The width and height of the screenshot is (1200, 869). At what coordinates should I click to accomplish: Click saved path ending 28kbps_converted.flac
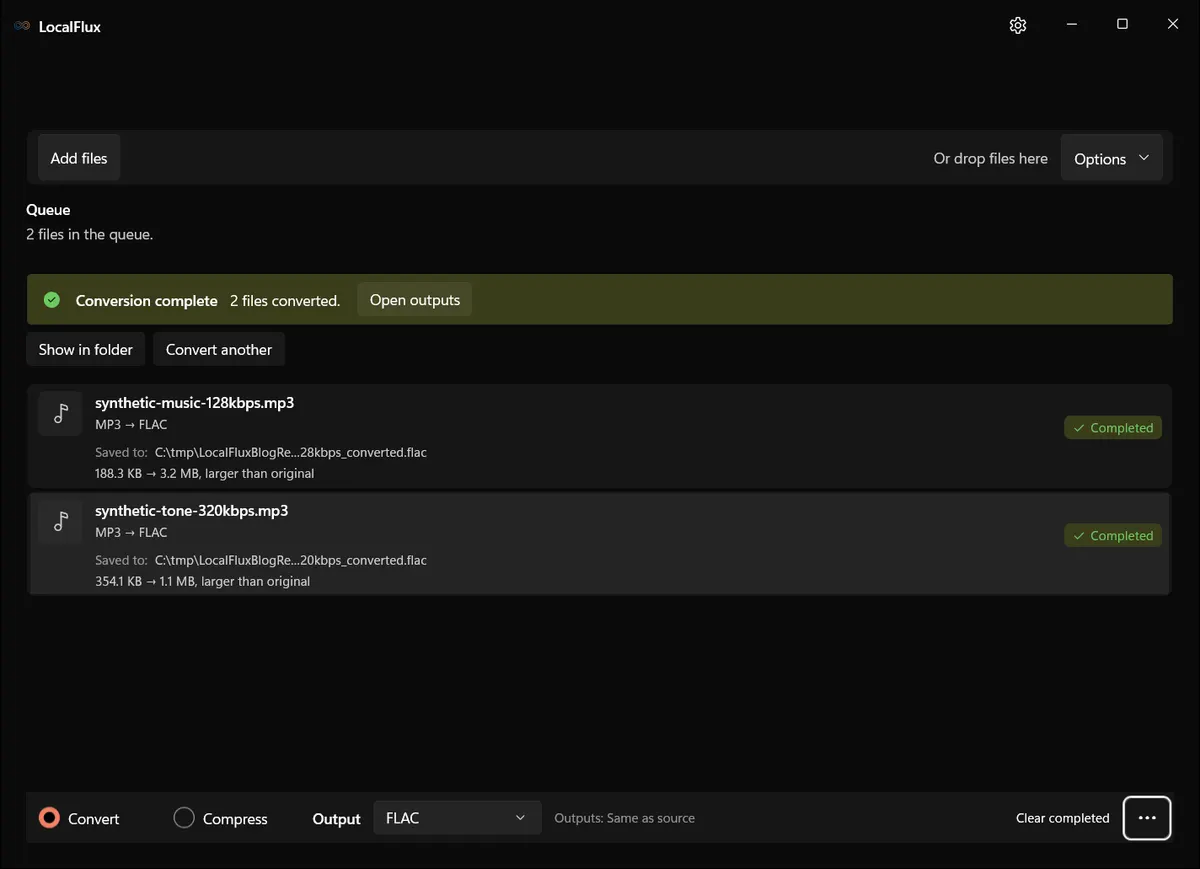291,453
